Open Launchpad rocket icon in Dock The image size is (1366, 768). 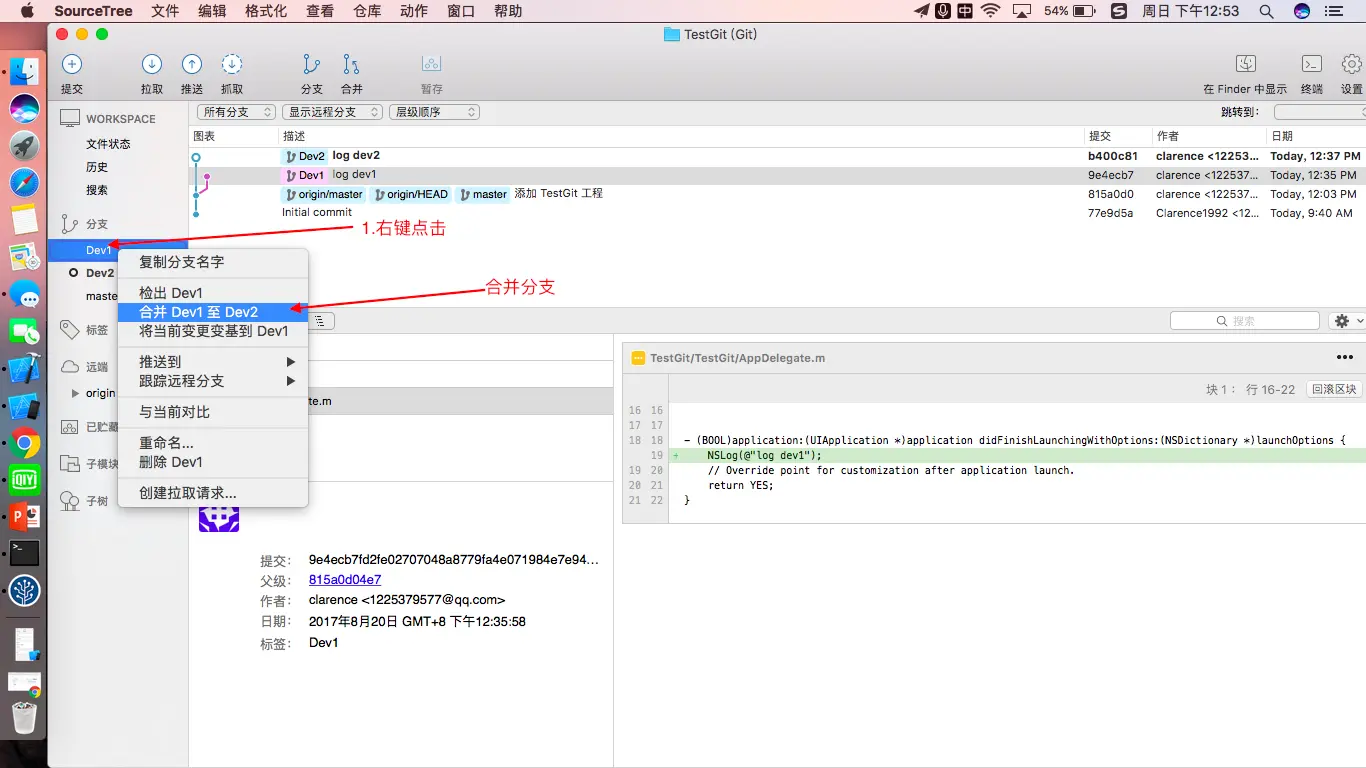click(24, 146)
